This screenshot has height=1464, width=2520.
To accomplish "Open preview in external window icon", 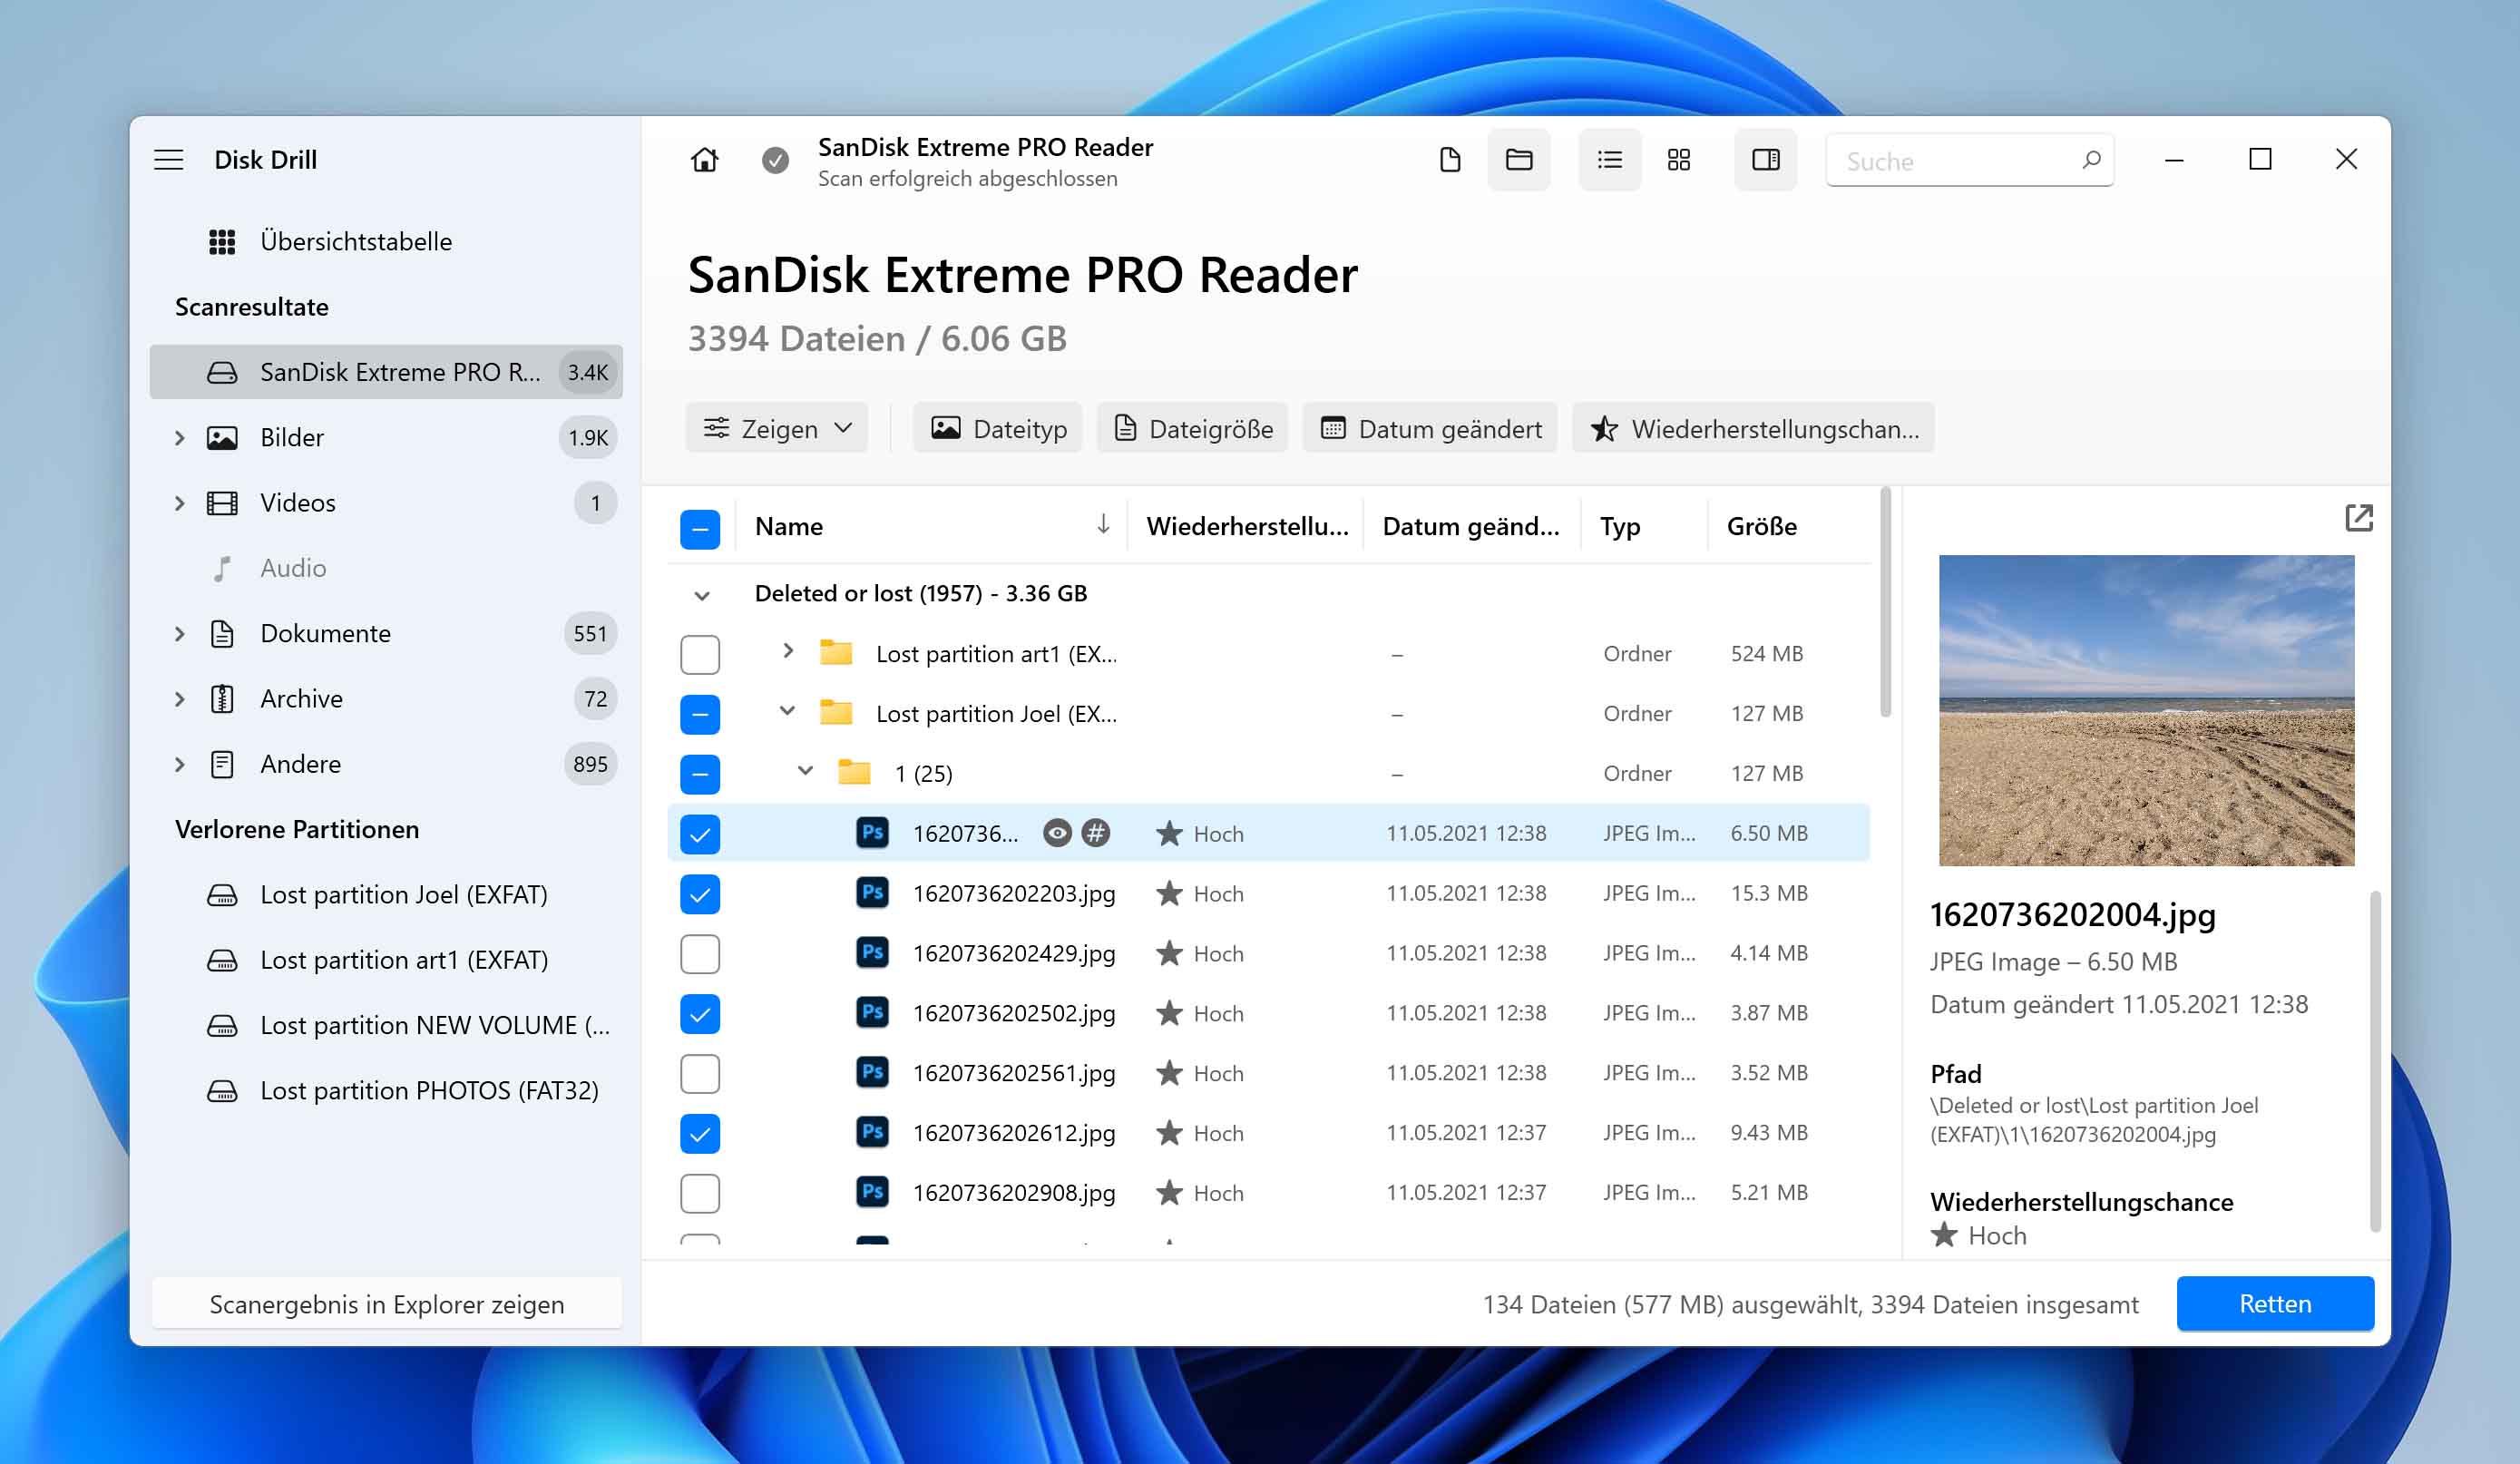I will coord(2359,517).
